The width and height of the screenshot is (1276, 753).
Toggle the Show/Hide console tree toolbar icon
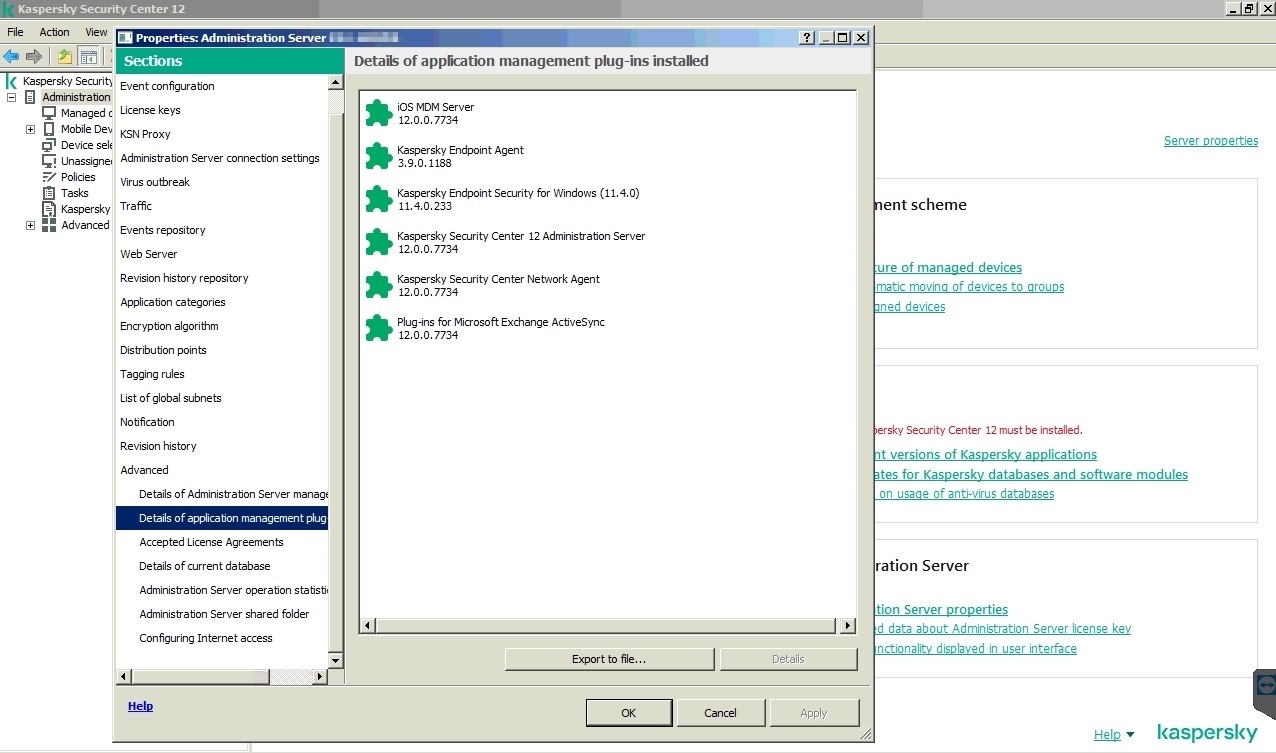tap(89, 56)
